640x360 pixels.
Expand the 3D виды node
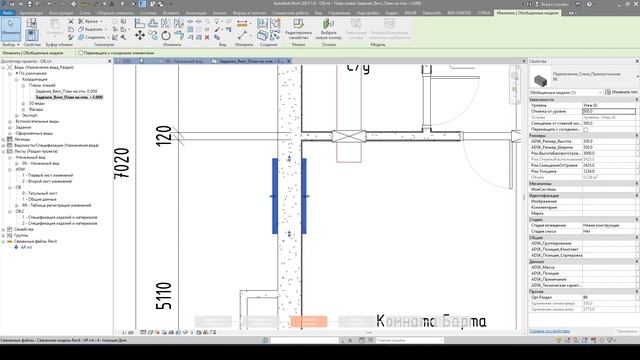coord(23,103)
